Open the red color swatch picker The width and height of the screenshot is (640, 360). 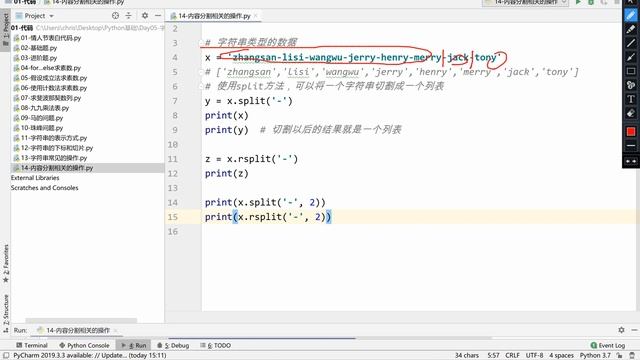(631, 131)
